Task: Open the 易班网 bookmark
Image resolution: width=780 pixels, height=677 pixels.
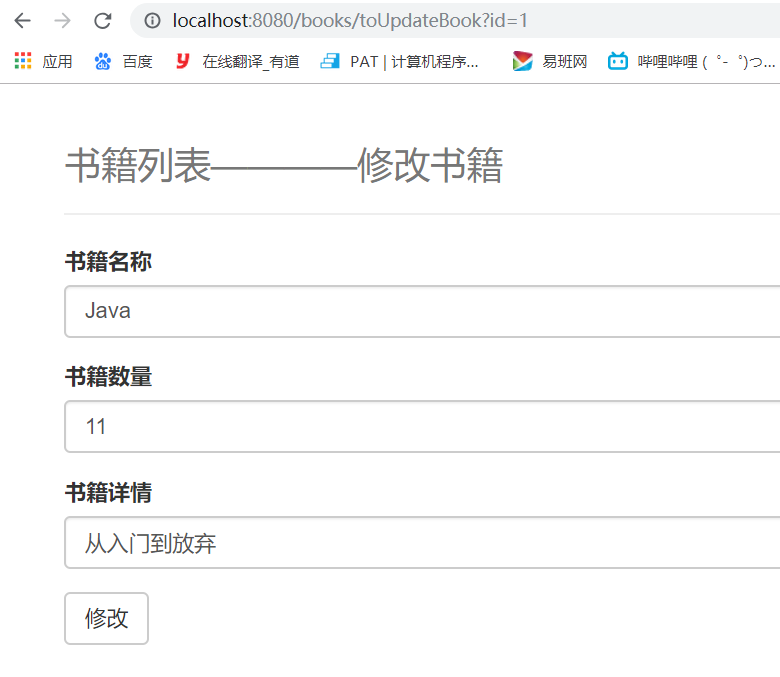Action: click(565, 62)
